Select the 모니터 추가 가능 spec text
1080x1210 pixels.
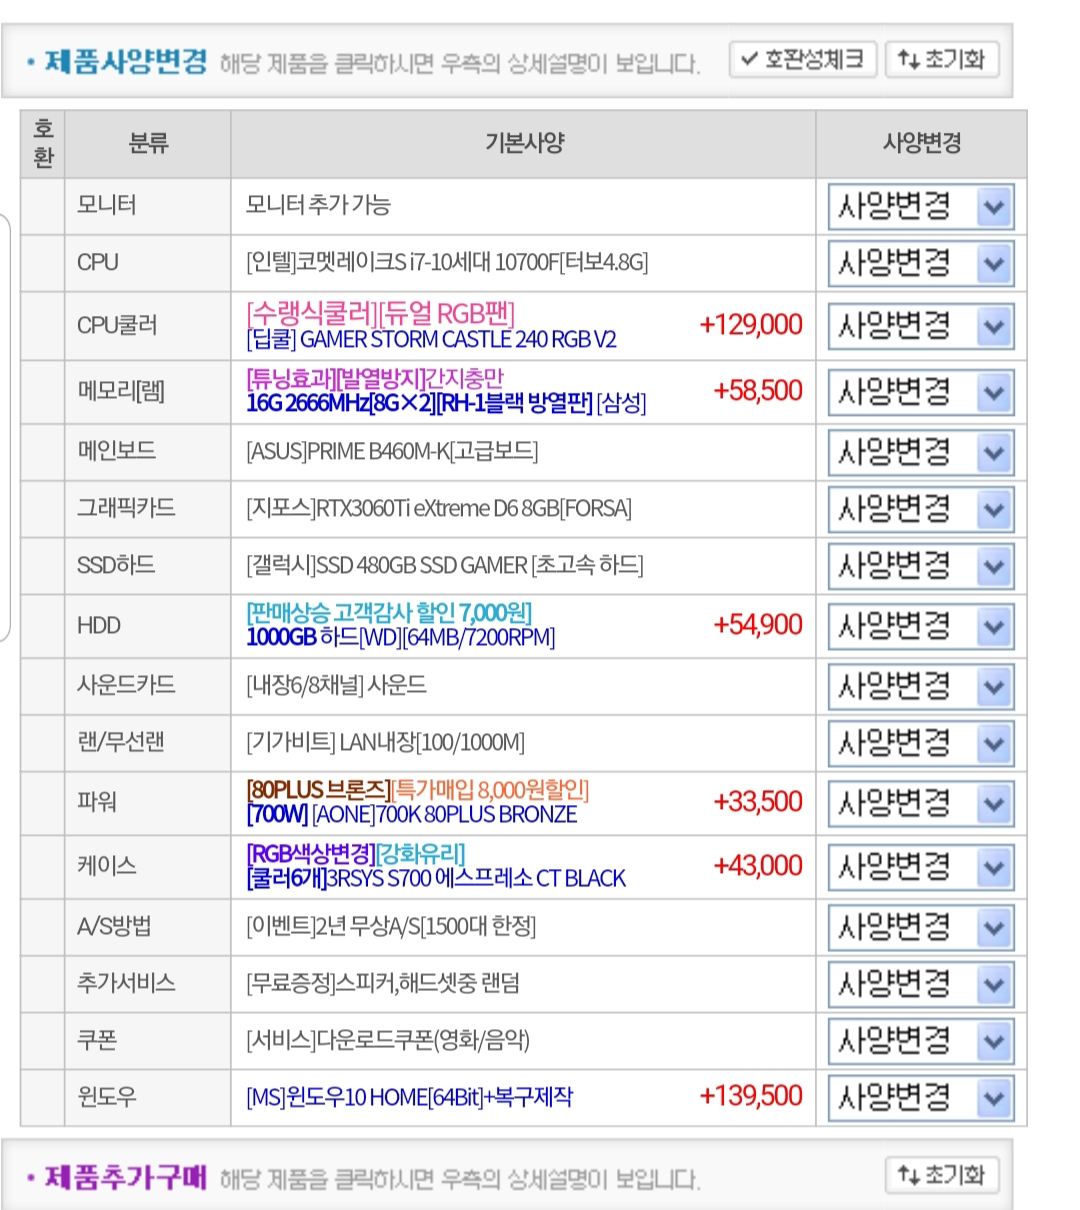point(318,206)
